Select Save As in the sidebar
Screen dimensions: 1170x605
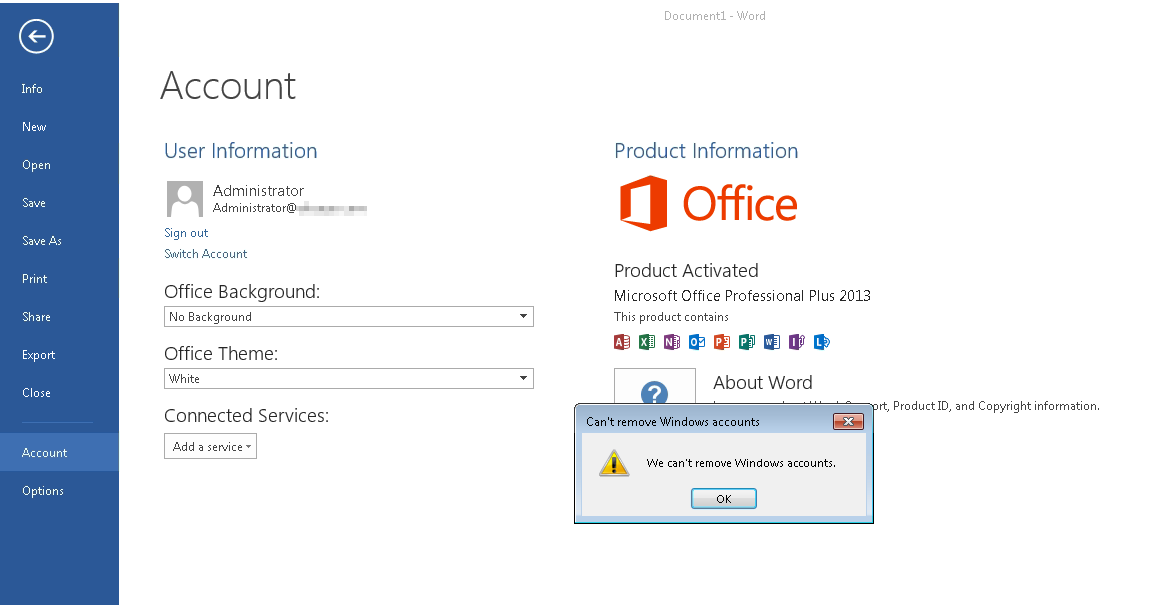(x=42, y=241)
